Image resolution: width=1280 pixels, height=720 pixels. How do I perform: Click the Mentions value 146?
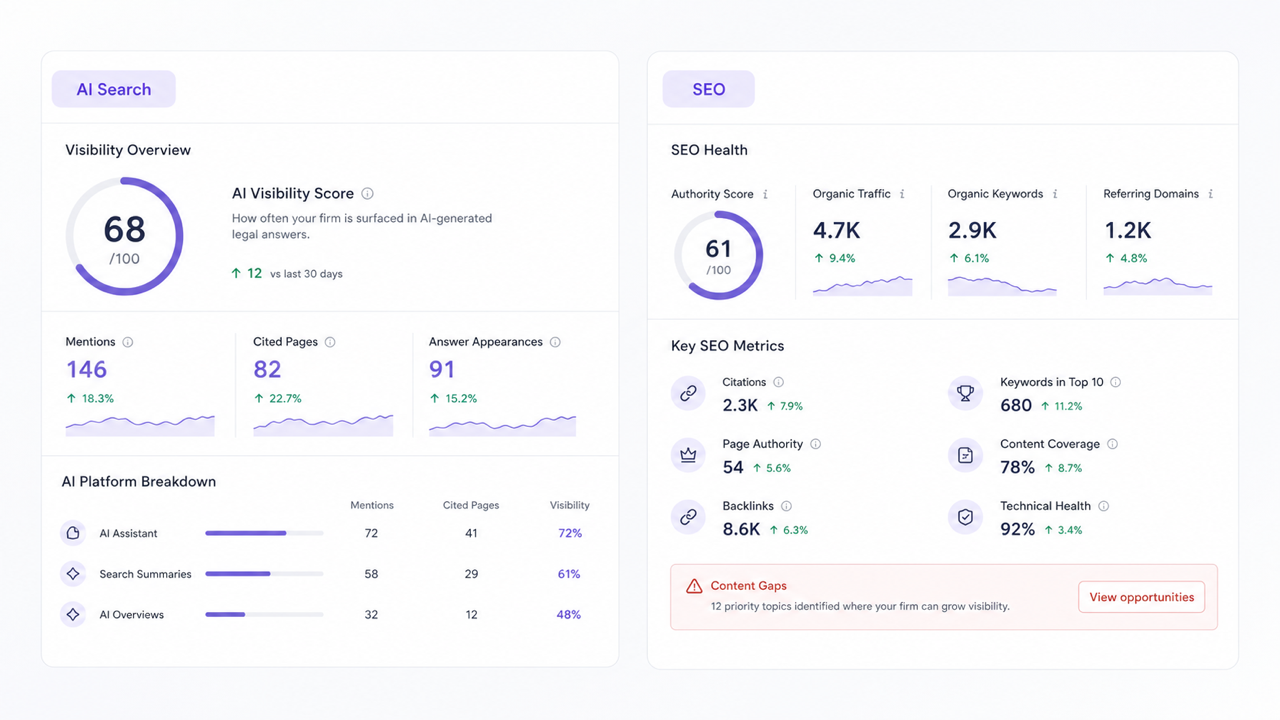[87, 370]
